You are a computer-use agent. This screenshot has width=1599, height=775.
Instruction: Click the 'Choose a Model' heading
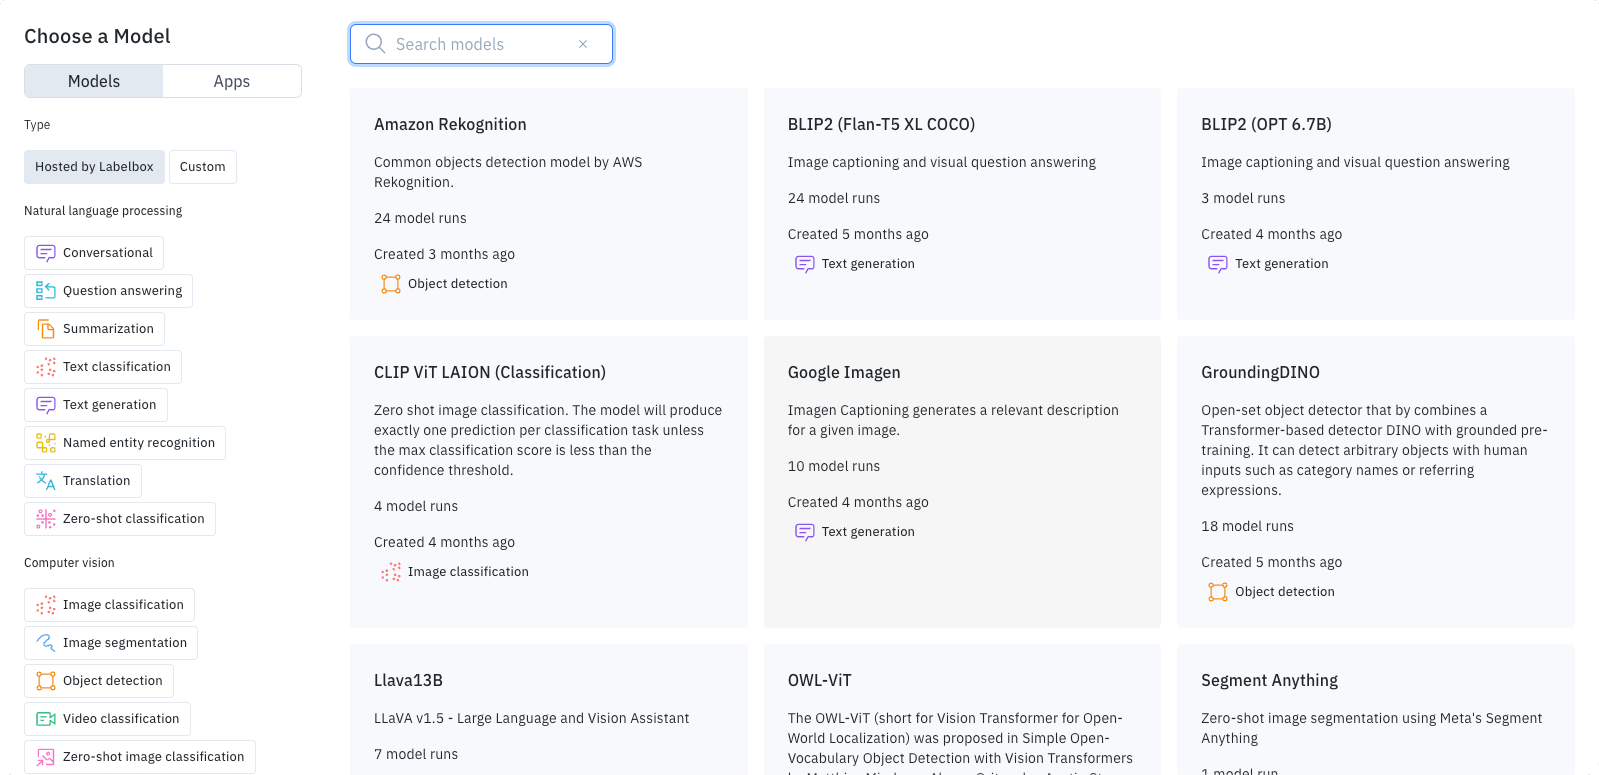tap(97, 36)
